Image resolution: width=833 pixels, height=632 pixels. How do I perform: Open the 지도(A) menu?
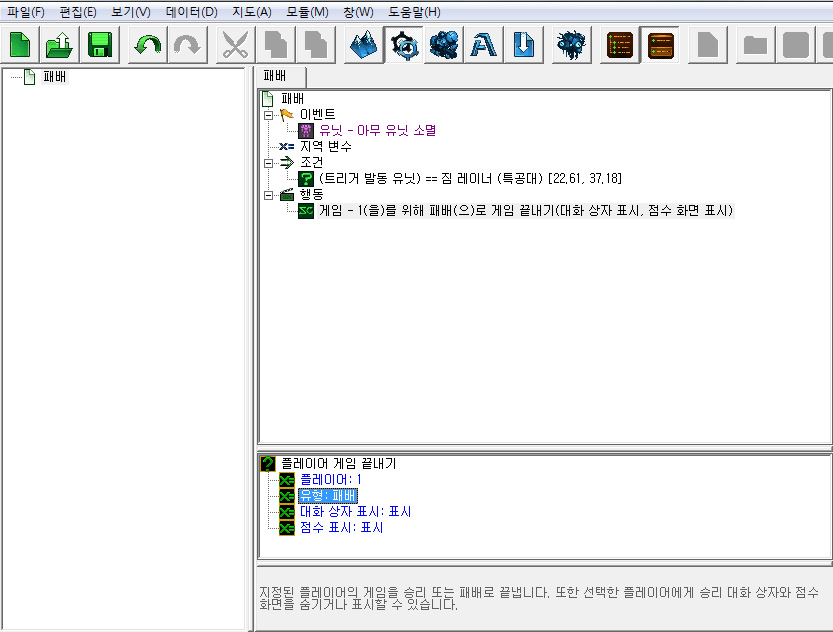(252, 12)
